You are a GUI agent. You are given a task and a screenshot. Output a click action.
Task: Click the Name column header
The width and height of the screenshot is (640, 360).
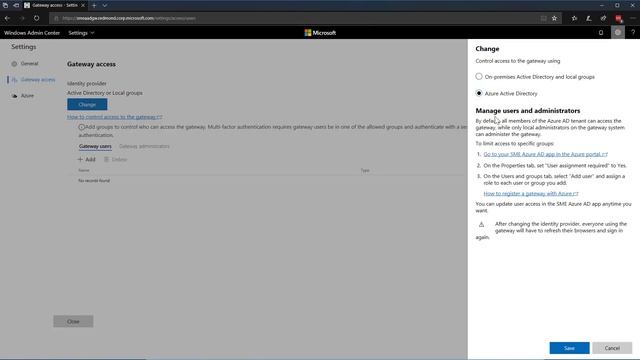tap(84, 170)
